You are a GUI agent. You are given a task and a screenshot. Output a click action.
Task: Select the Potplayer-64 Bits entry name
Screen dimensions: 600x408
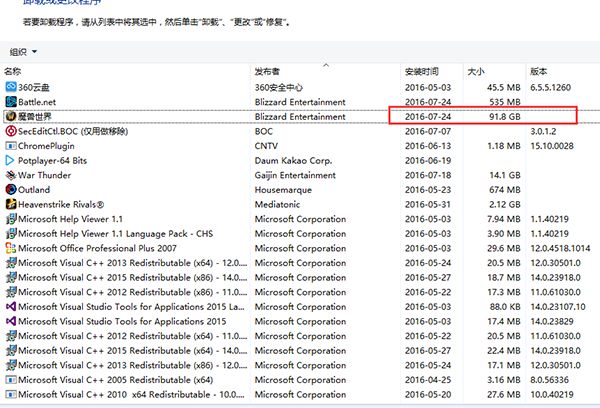coord(52,160)
